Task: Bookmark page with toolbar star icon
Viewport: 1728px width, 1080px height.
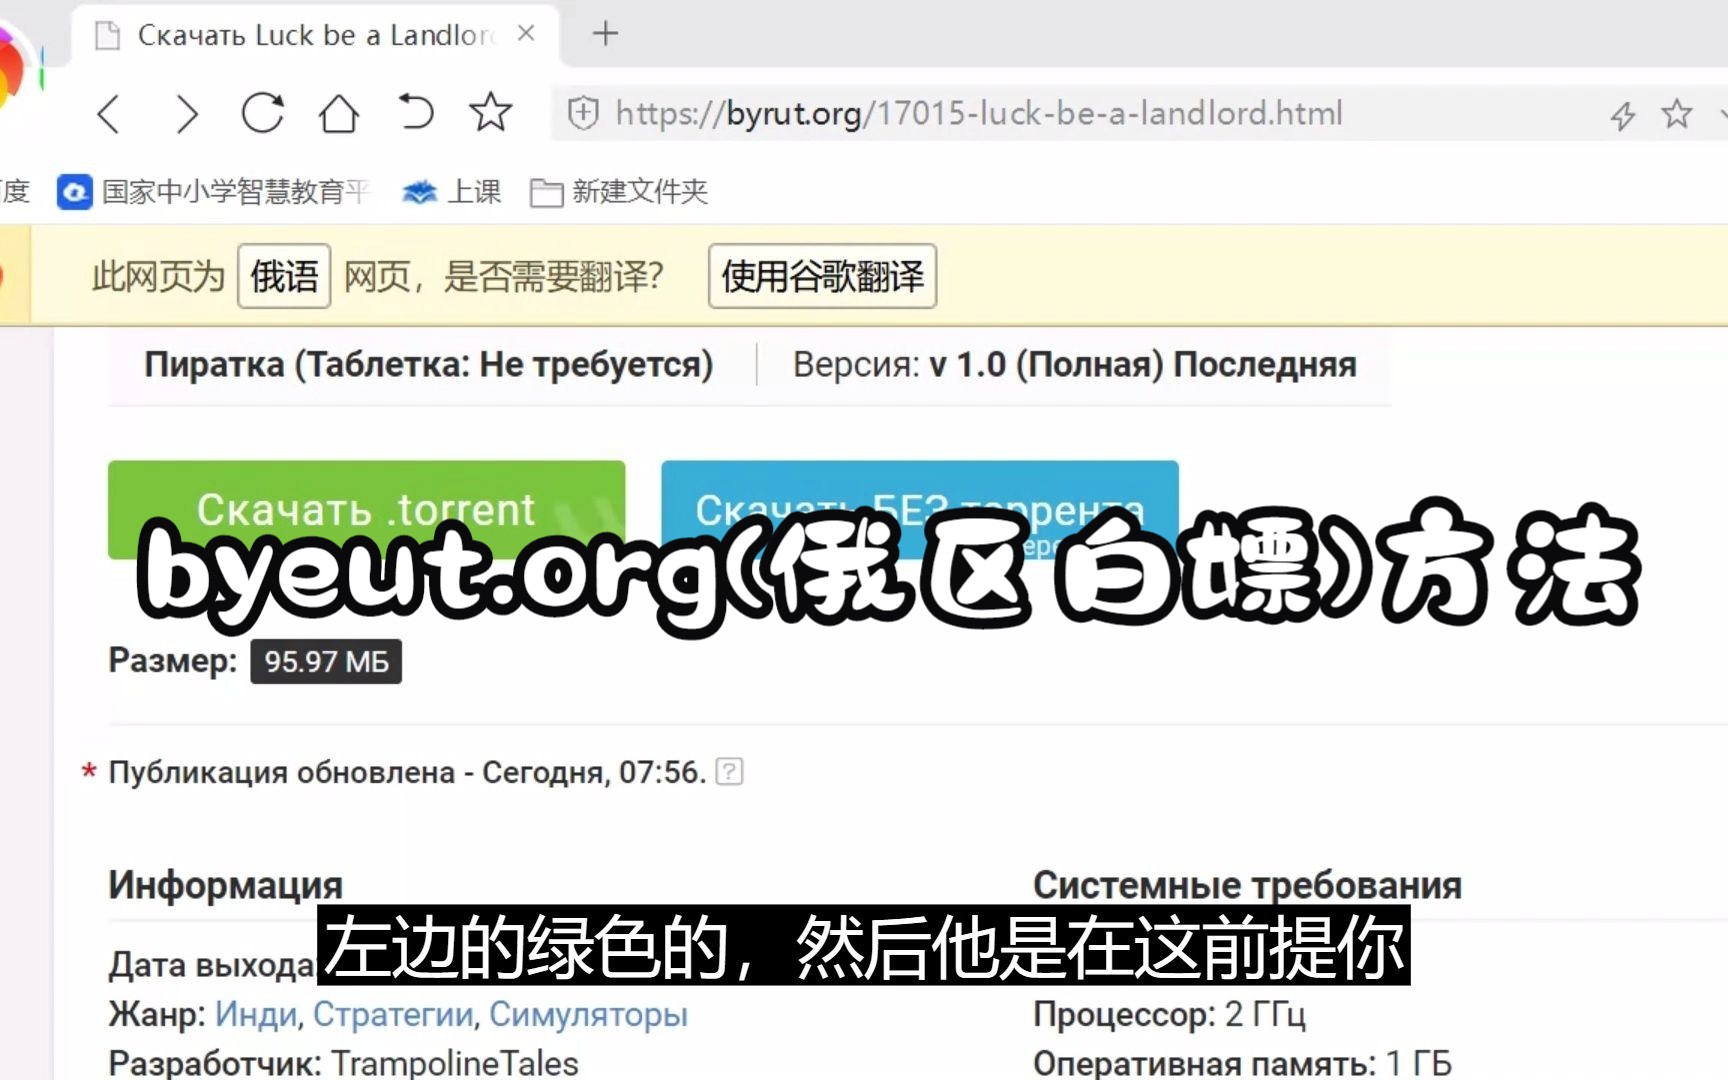Action: point(490,112)
